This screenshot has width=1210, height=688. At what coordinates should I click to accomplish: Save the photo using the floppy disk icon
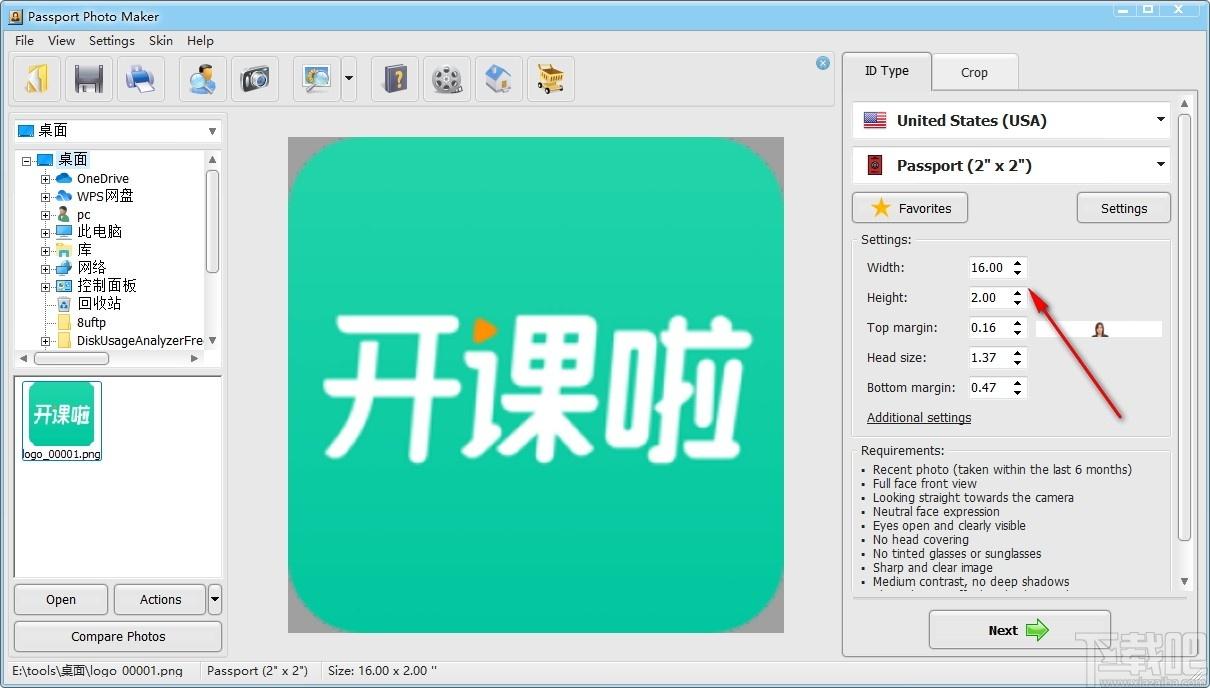89,79
